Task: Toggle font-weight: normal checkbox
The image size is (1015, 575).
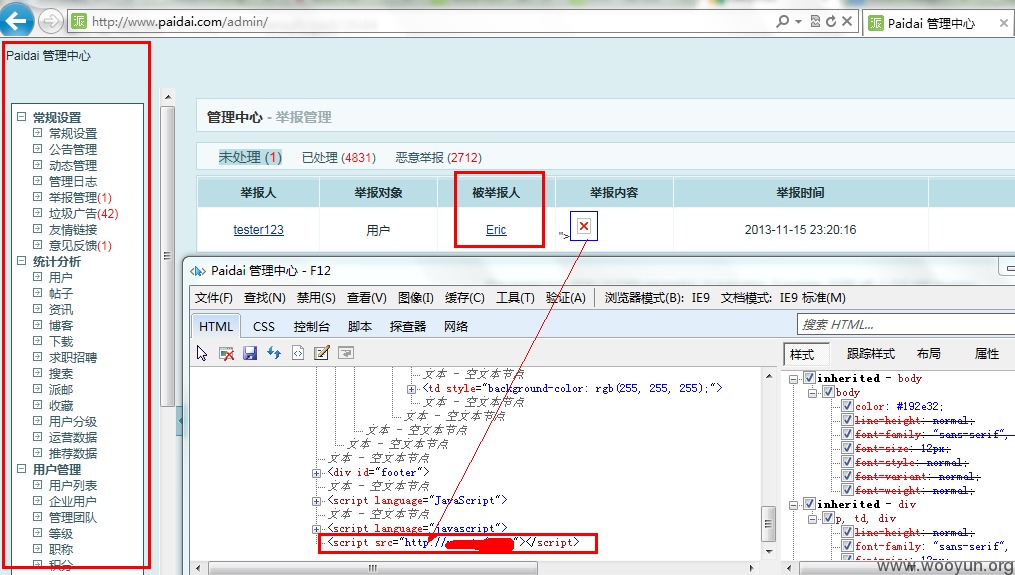Action: point(847,490)
